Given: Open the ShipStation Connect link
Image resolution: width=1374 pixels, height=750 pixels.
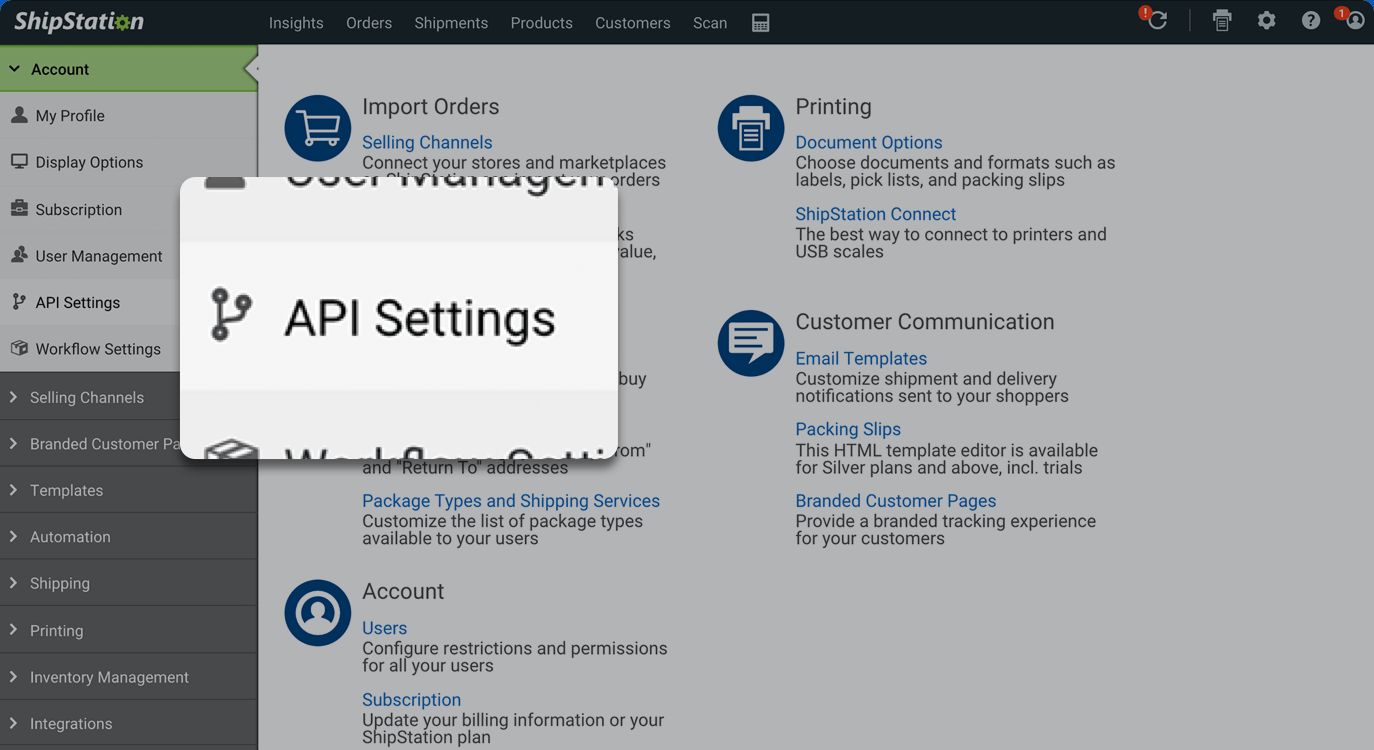Looking at the screenshot, I should pos(876,214).
